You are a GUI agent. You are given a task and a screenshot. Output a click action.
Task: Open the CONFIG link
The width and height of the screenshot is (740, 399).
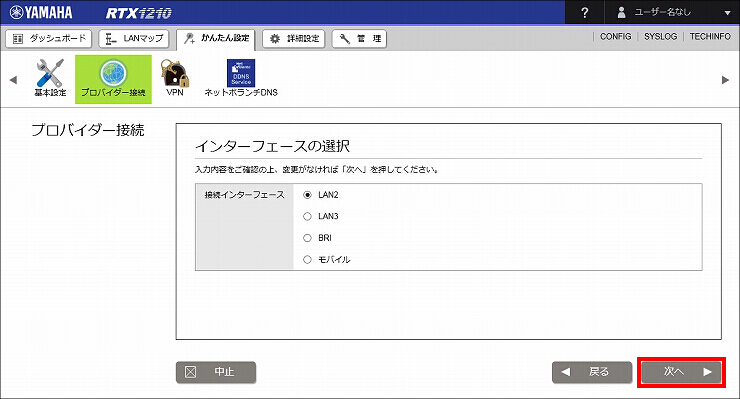click(615, 36)
